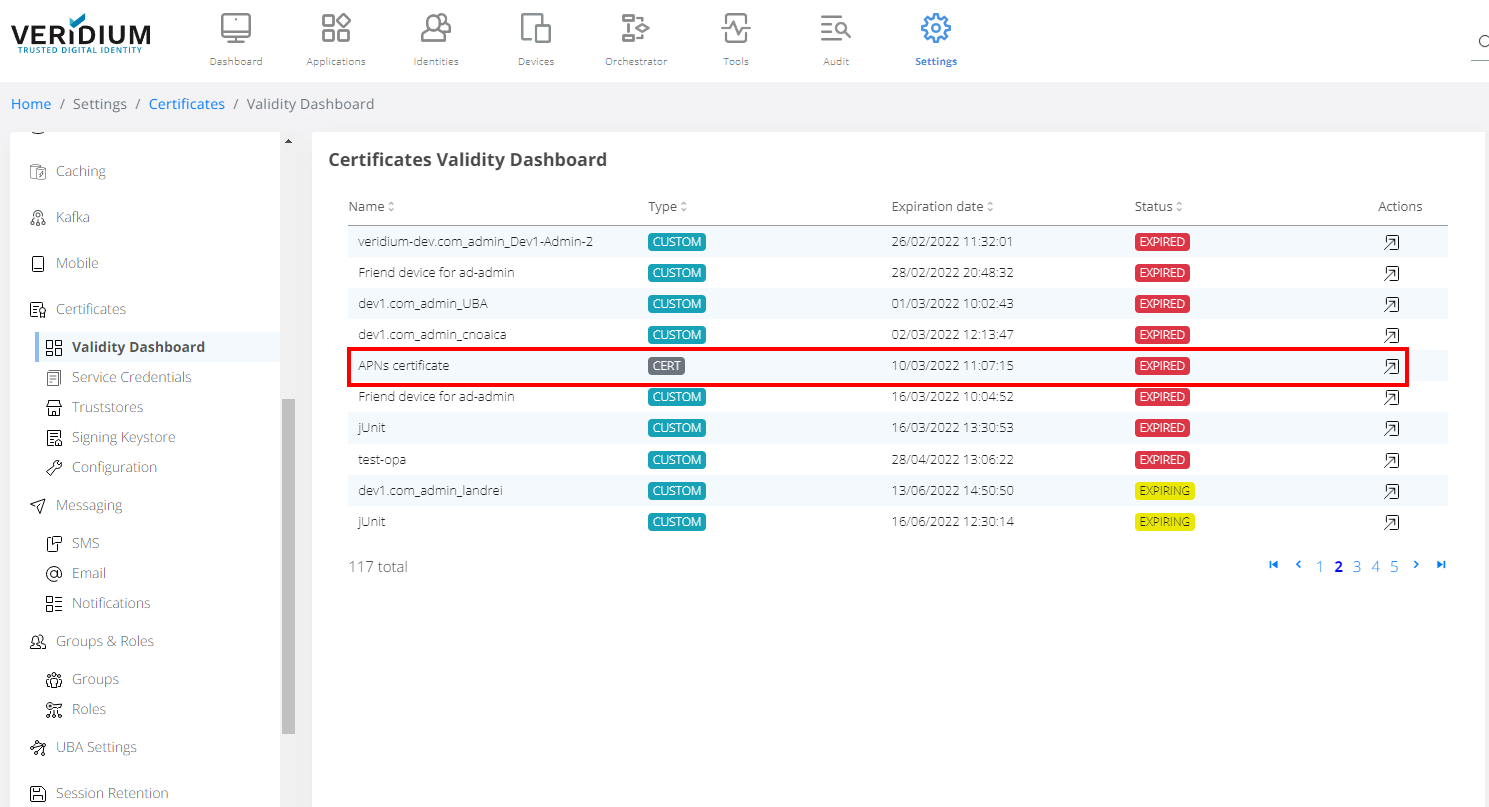1489x807 pixels.
Task: Go to page 5 of certificates
Action: tap(1393, 565)
